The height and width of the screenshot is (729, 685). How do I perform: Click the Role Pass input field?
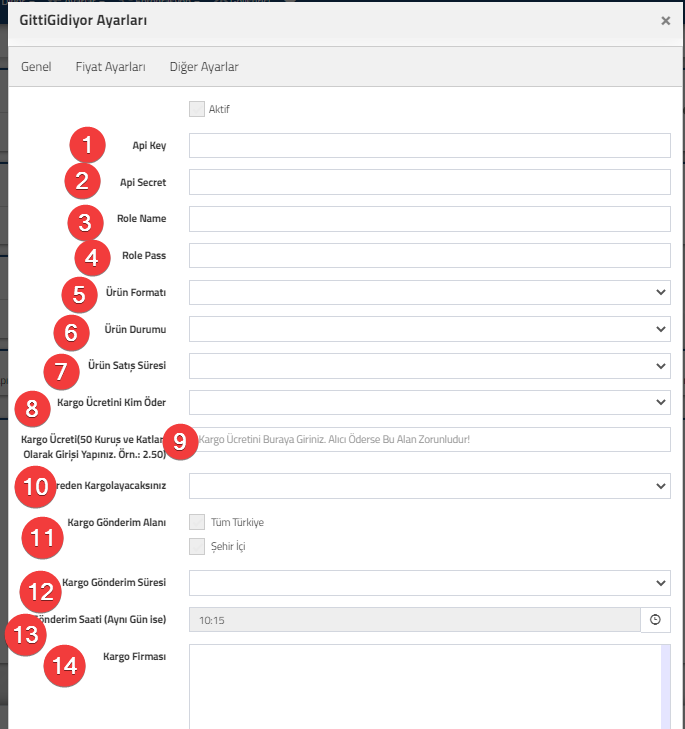point(430,256)
